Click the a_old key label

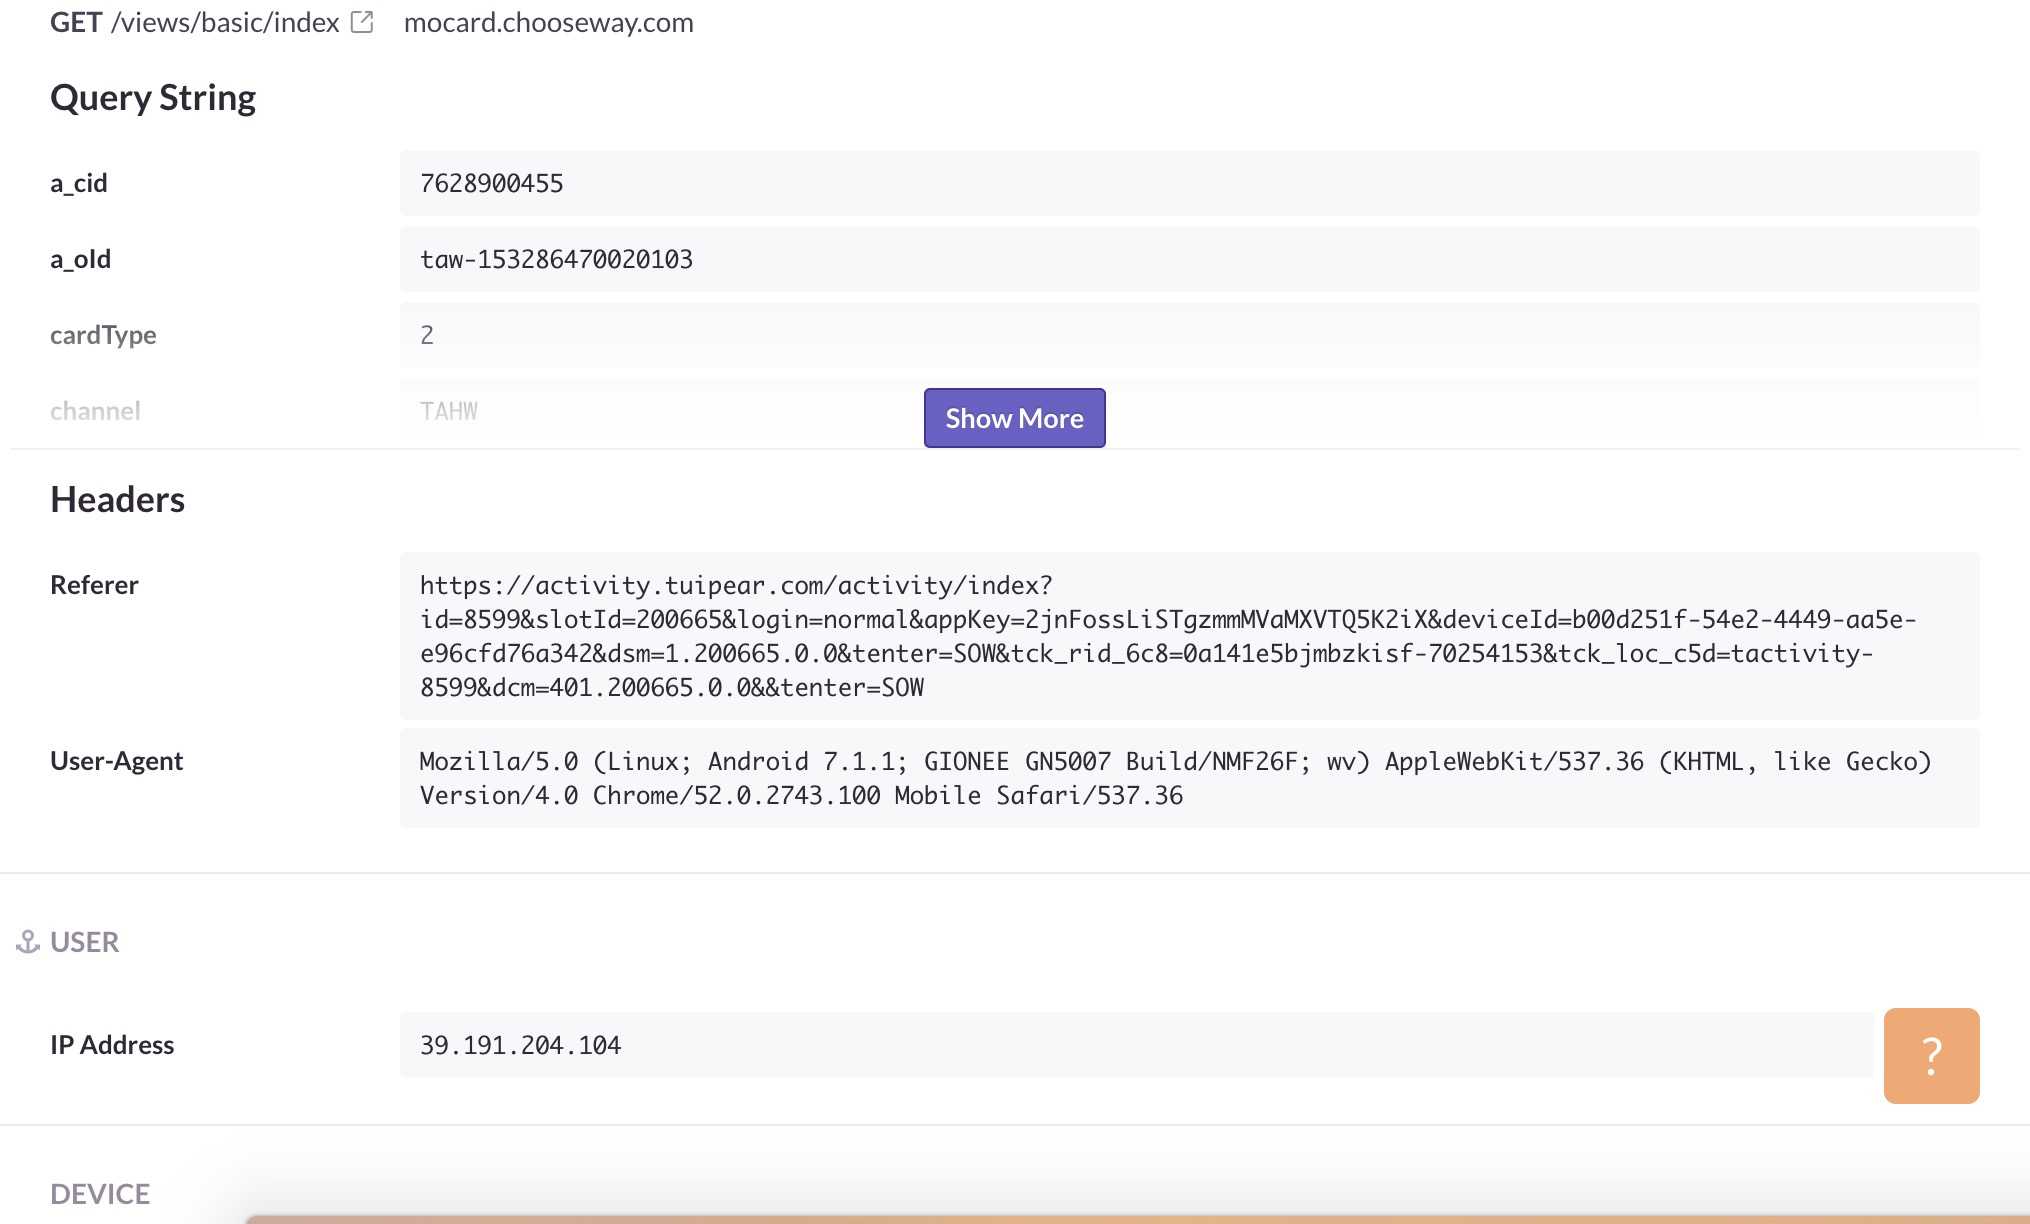pyautogui.click(x=80, y=259)
